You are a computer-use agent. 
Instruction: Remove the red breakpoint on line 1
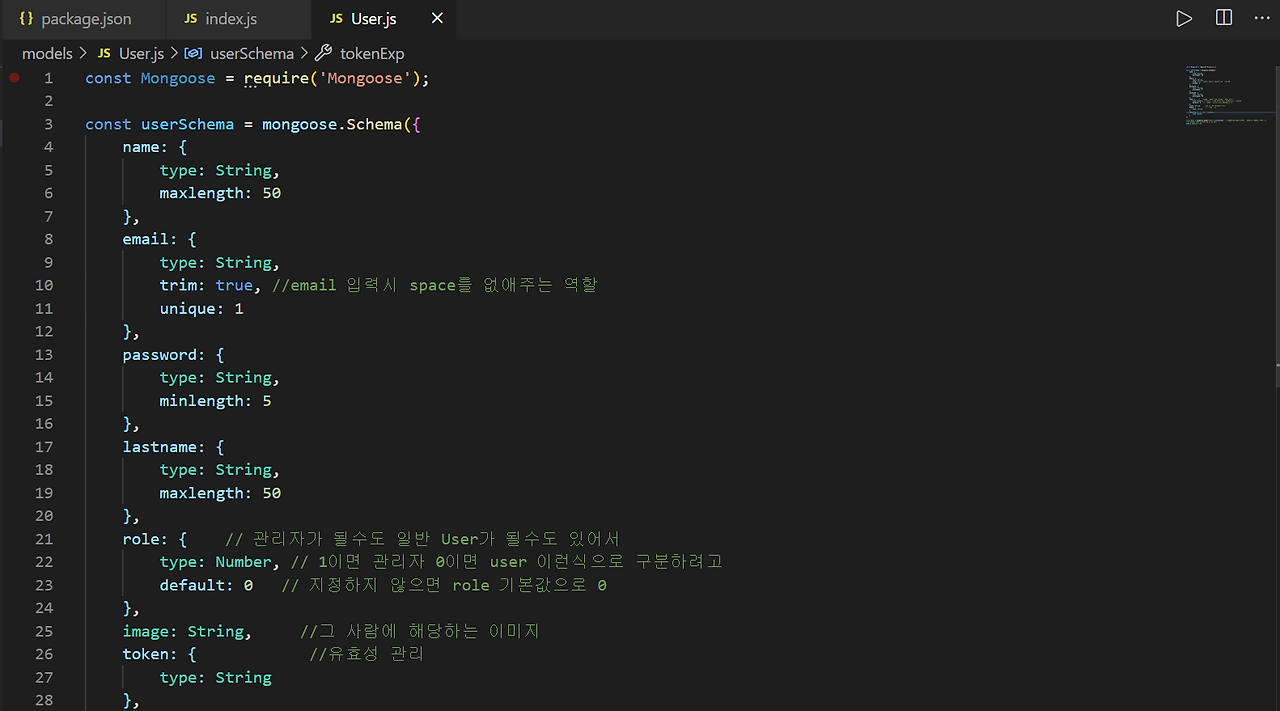pos(14,76)
